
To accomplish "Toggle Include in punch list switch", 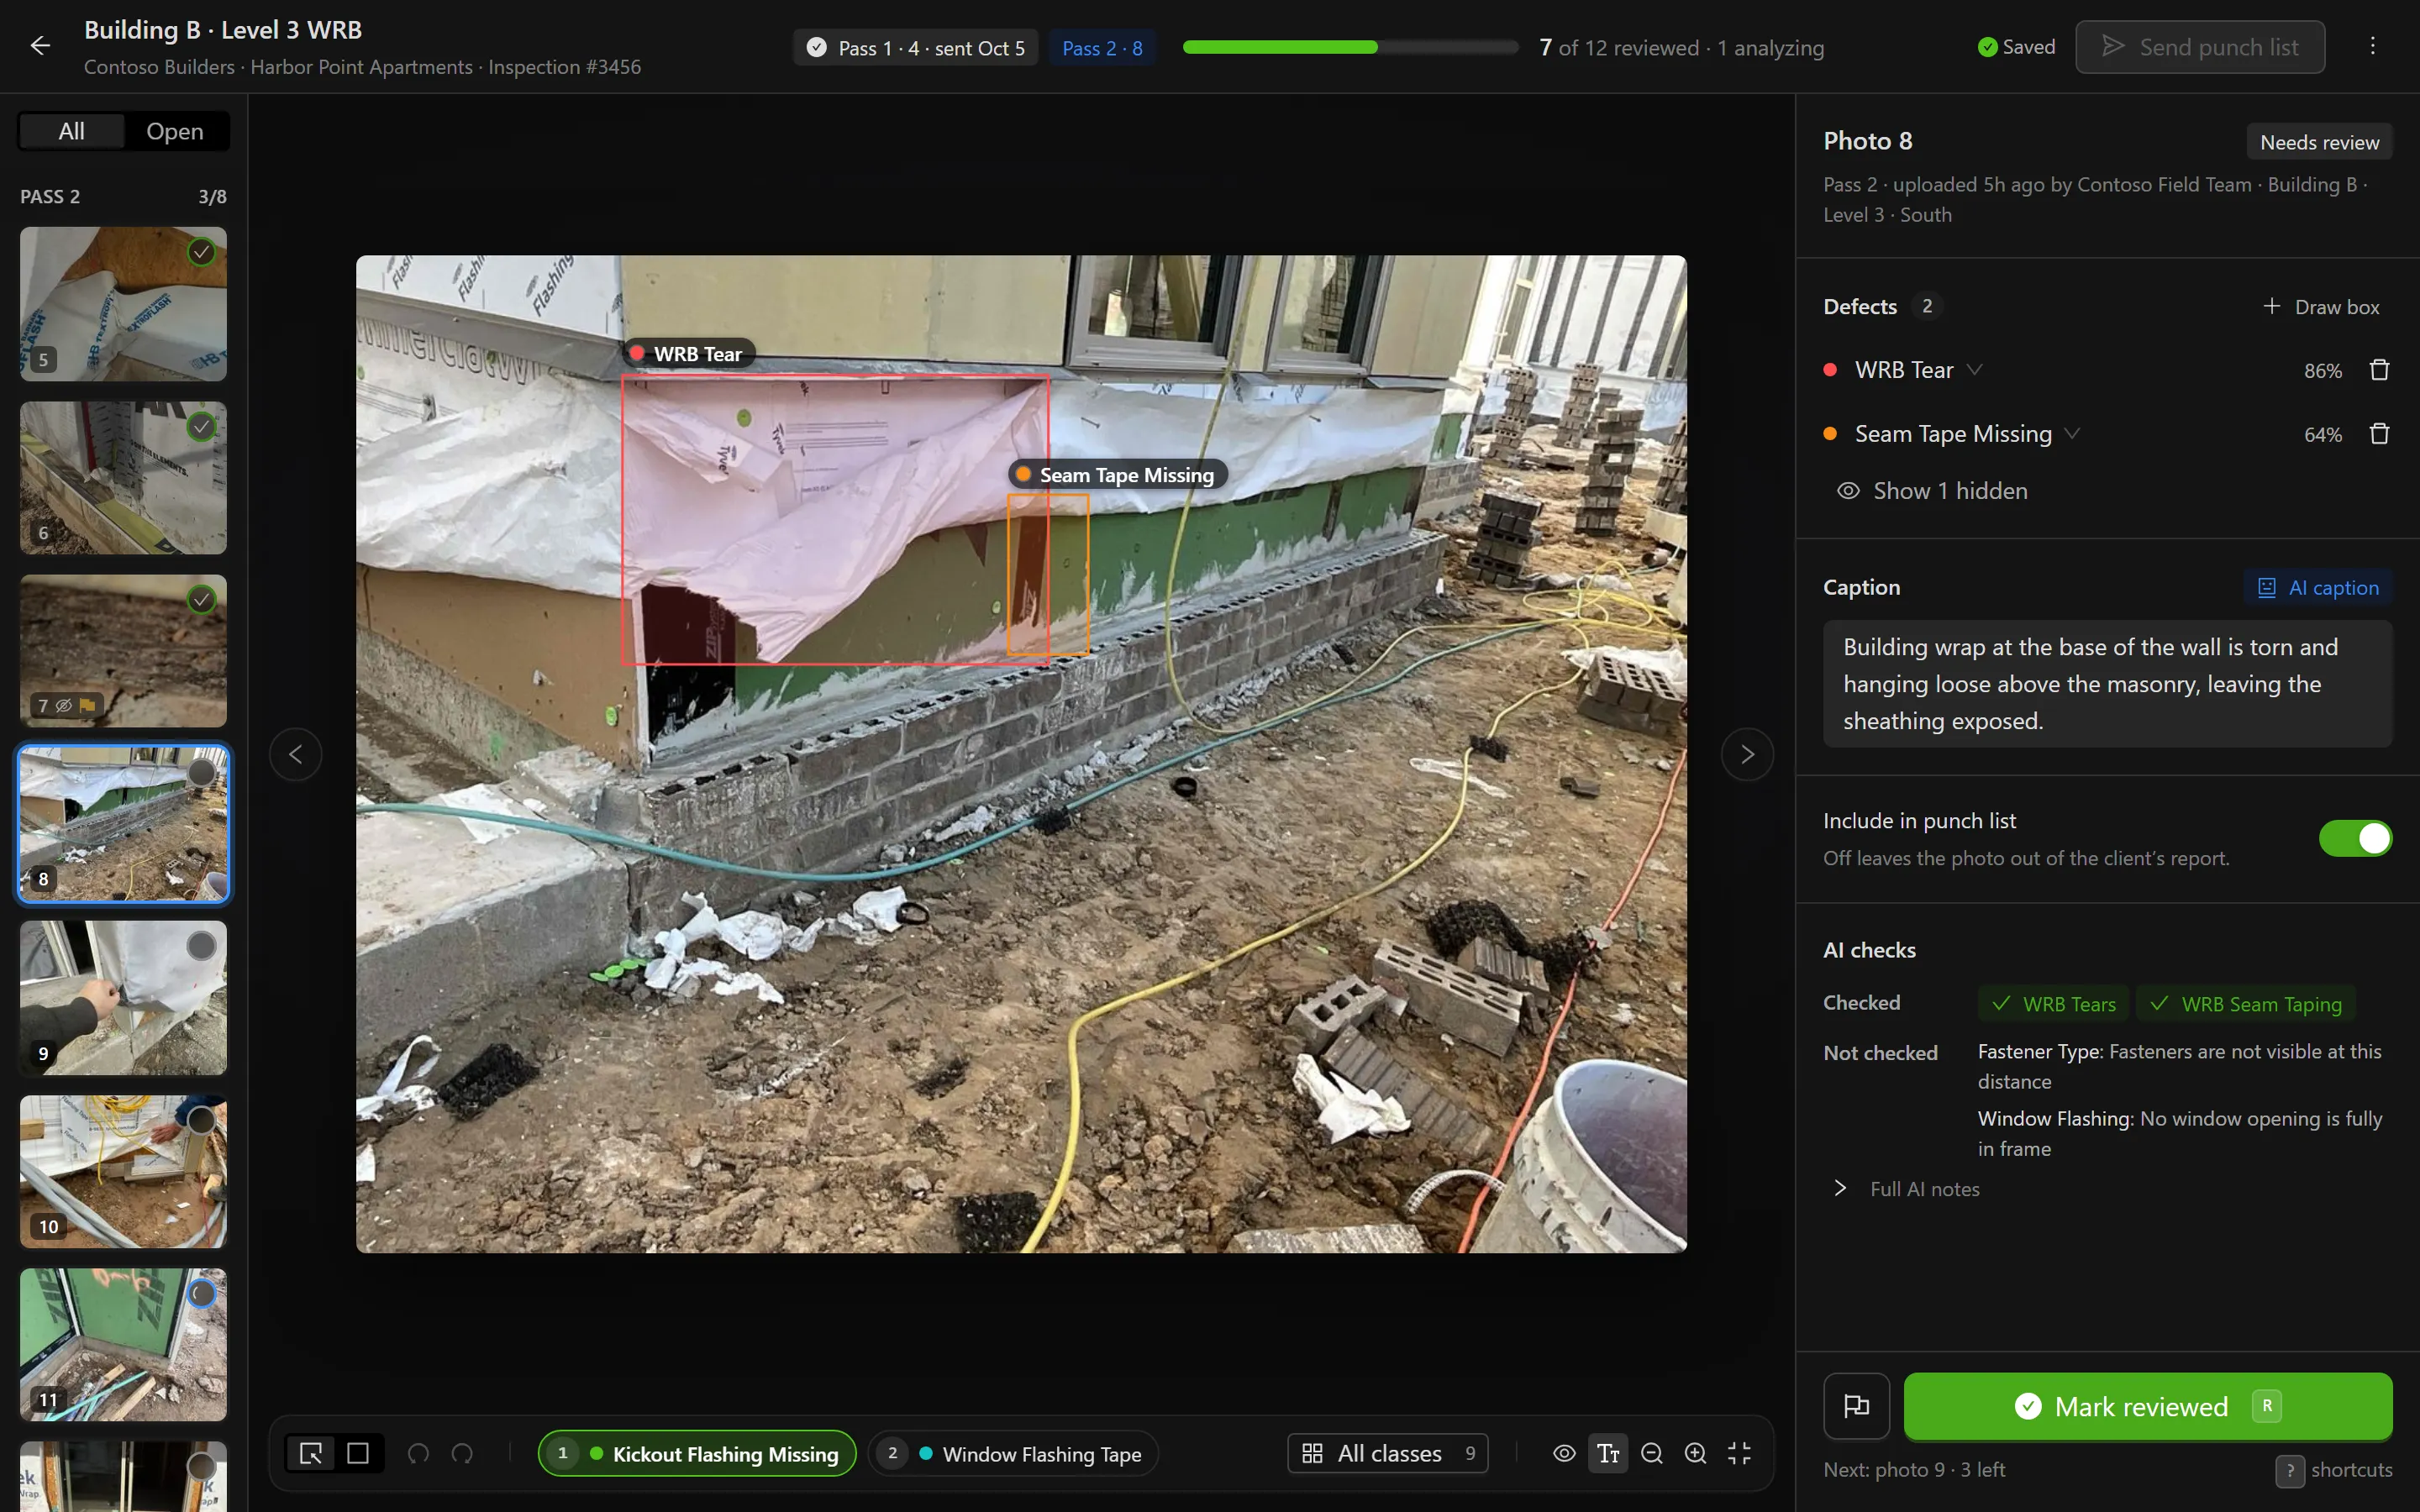I will (2355, 838).
